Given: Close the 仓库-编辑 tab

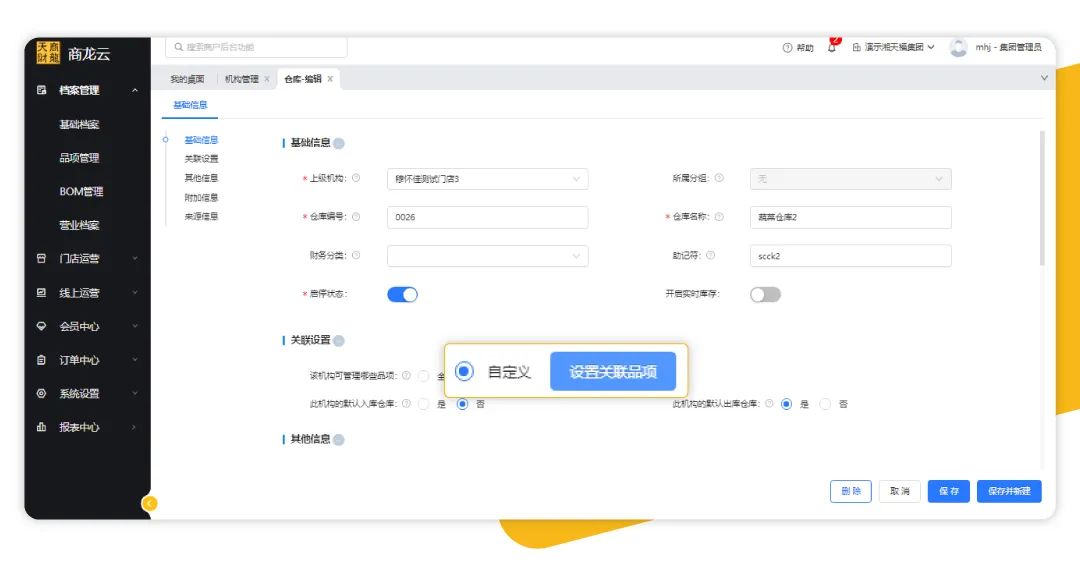Looking at the screenshot, I should pyautogui.click(x=330, y=79).
